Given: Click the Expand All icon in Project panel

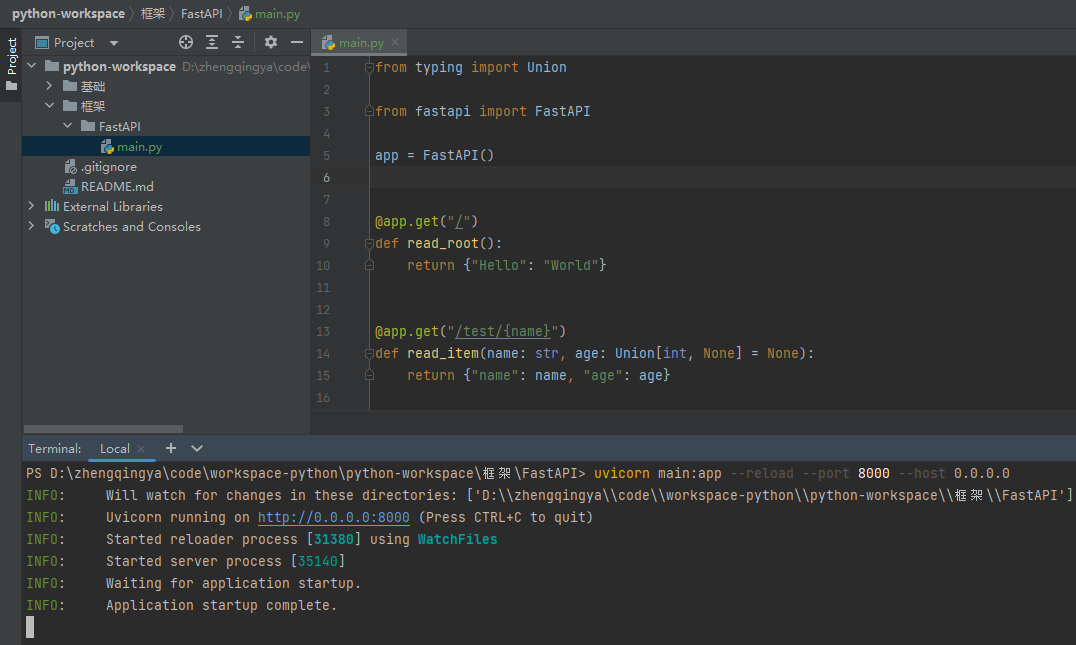Looking at the screenshot, I should [212, 42].
